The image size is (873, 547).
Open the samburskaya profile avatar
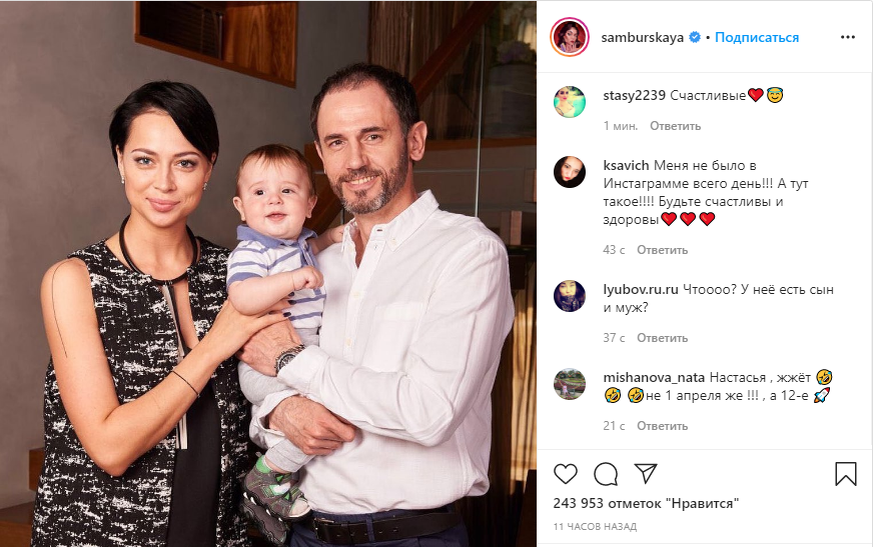(x=569, y=37)
